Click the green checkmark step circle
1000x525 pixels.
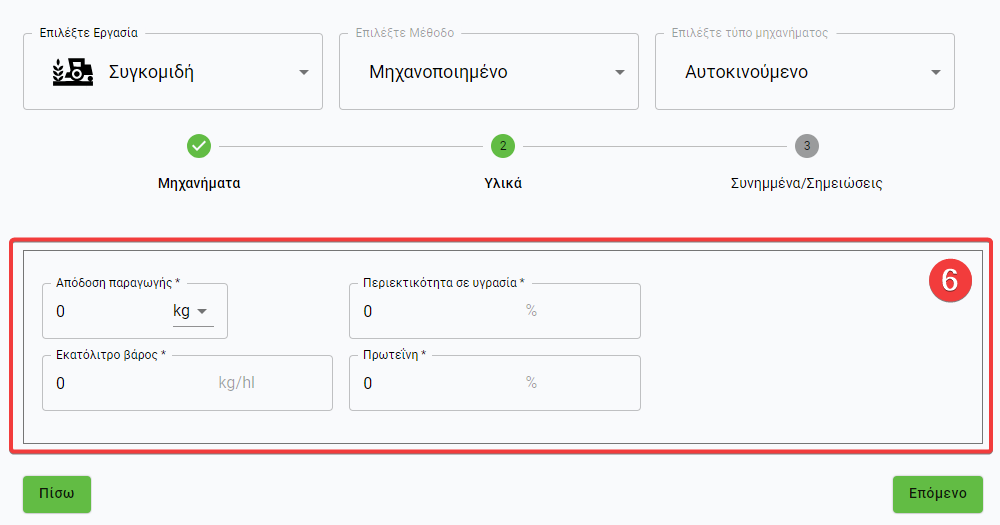coord(199,146)
